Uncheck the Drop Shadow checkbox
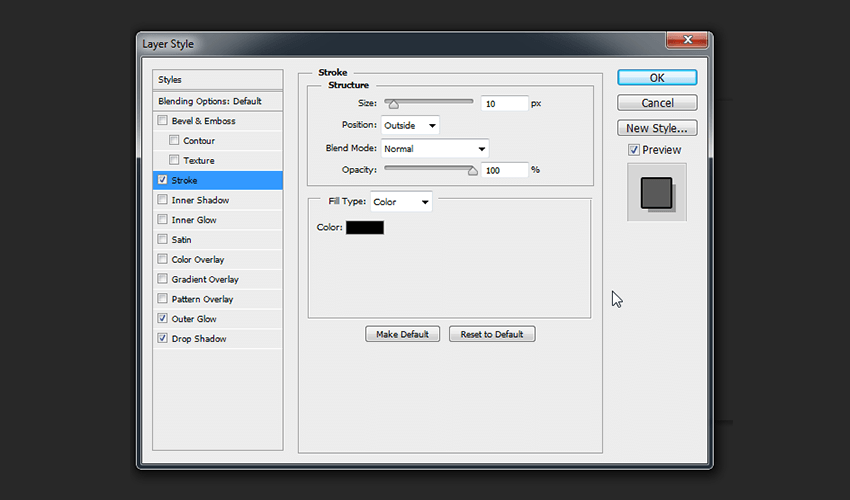 point(162,338)
